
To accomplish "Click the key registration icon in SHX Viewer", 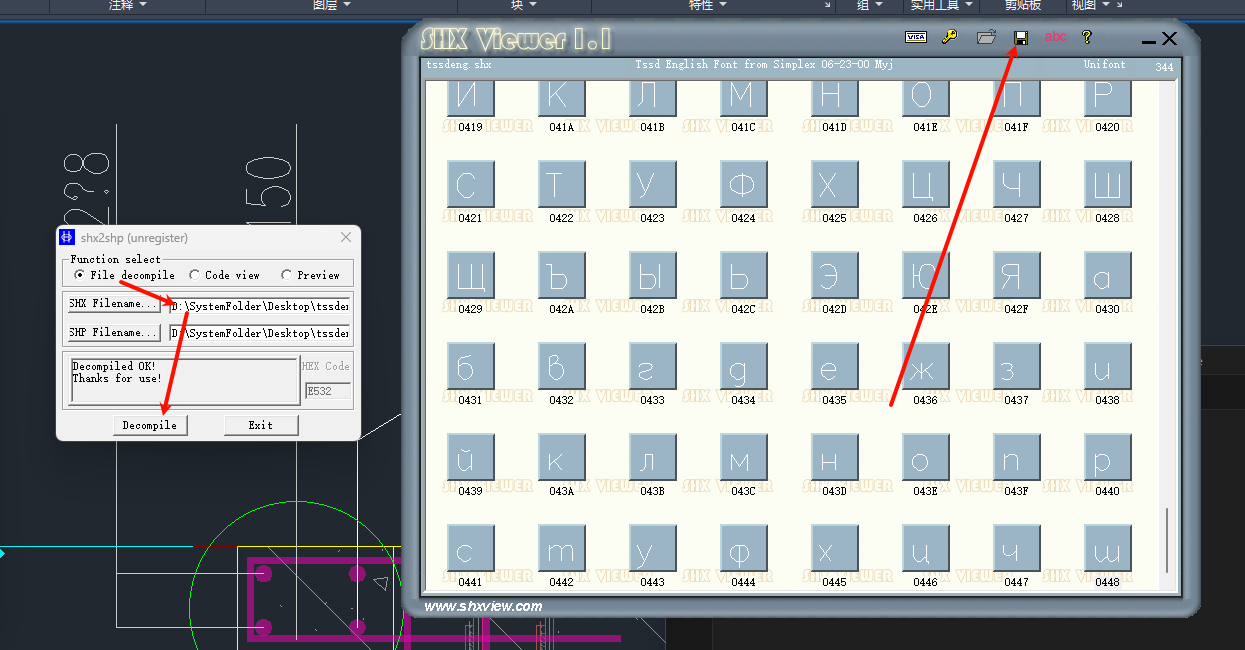I will [x=950, y=37].
